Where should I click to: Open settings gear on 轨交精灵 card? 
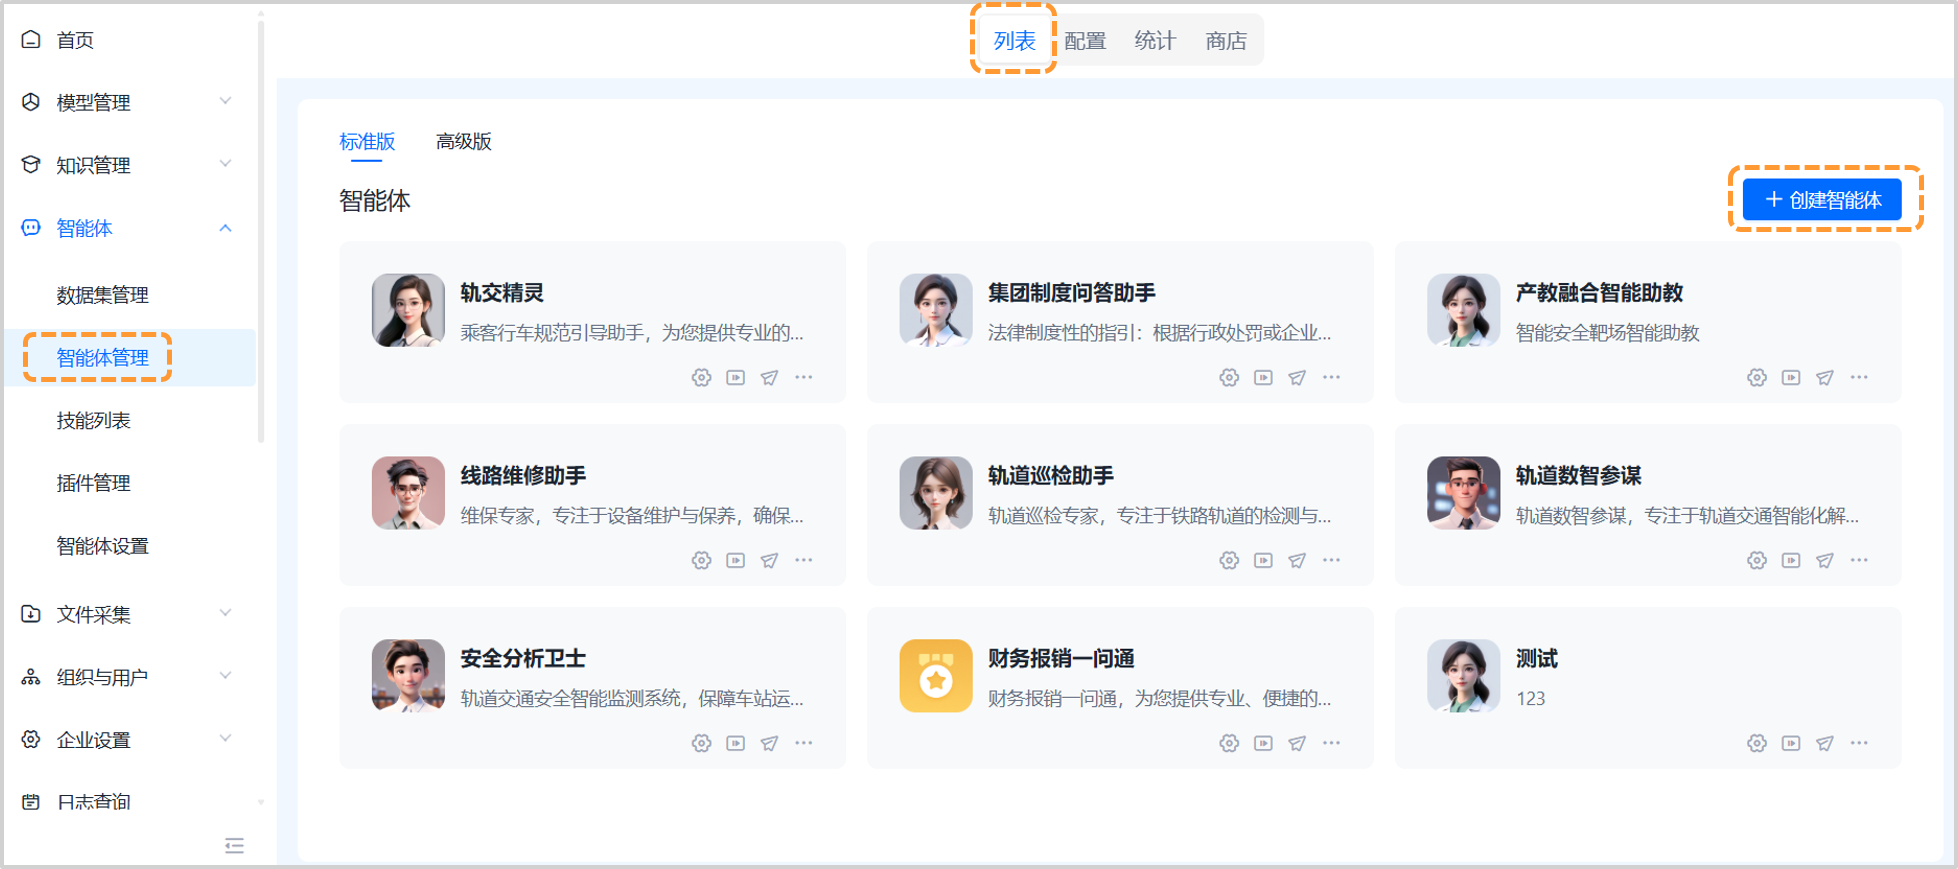pyautogui.click(x=702, y=377)
